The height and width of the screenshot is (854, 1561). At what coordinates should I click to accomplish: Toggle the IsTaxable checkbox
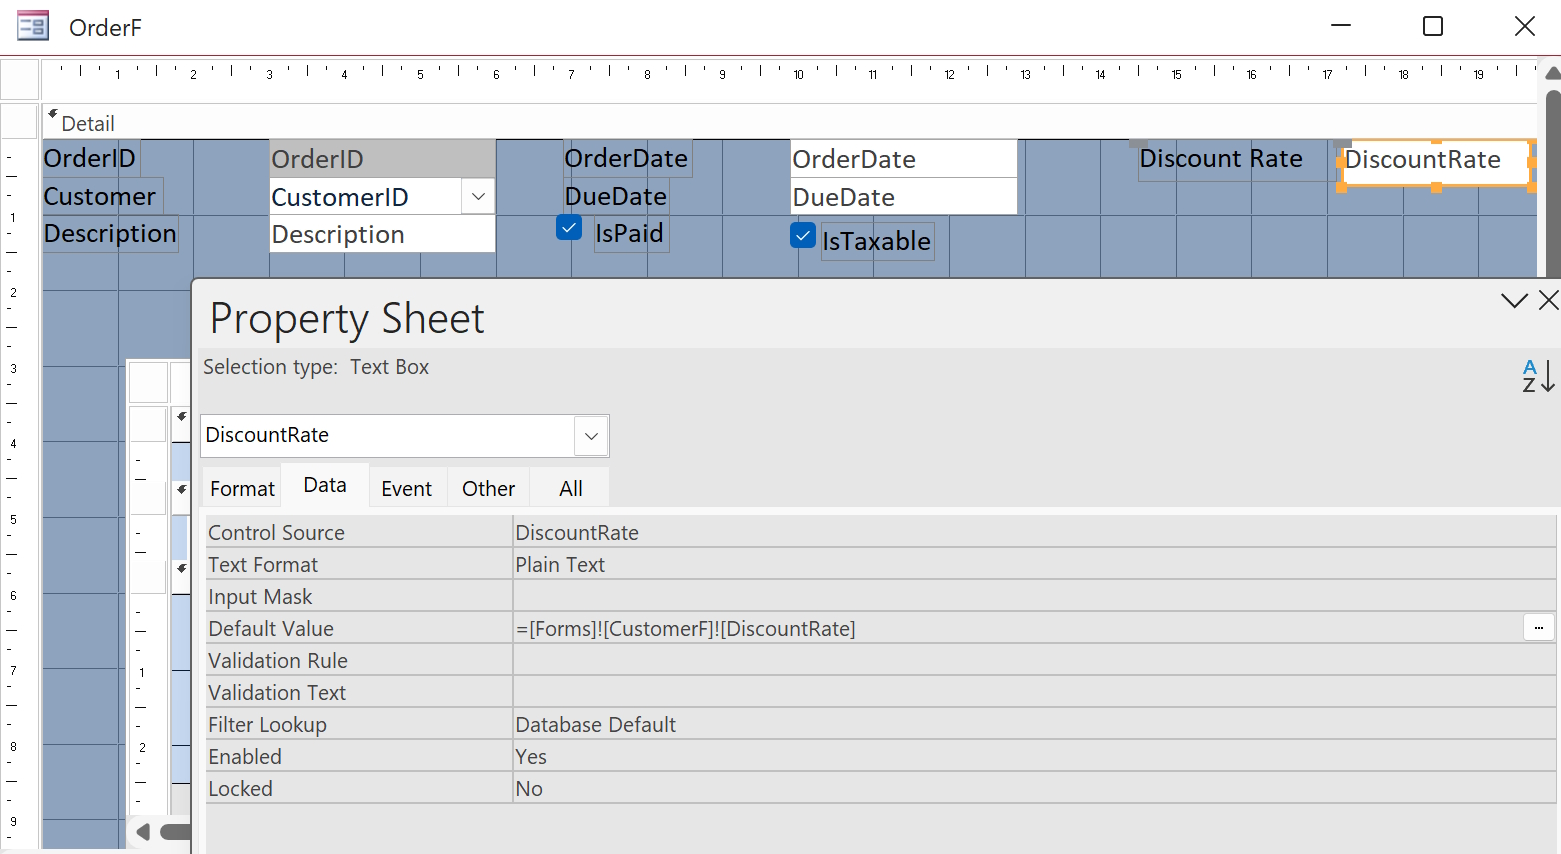[x=803, y=236]
